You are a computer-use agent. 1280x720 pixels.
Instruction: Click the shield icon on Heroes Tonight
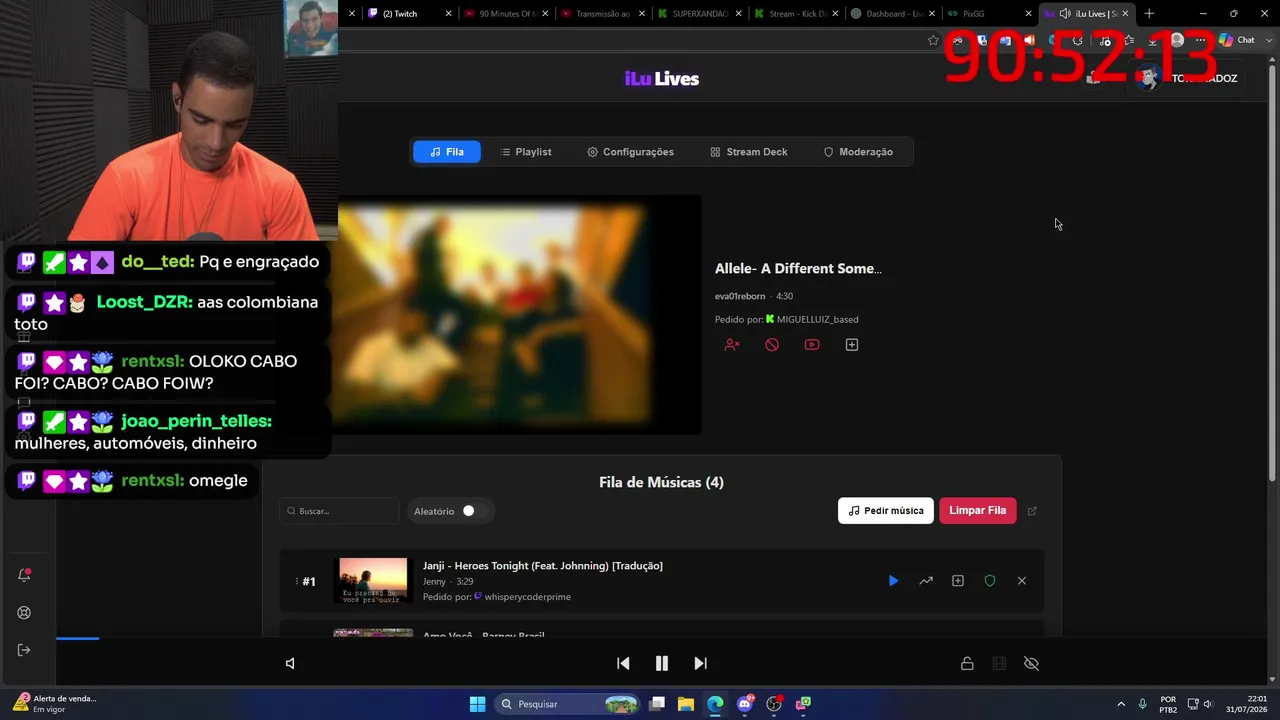click(990, 581)
